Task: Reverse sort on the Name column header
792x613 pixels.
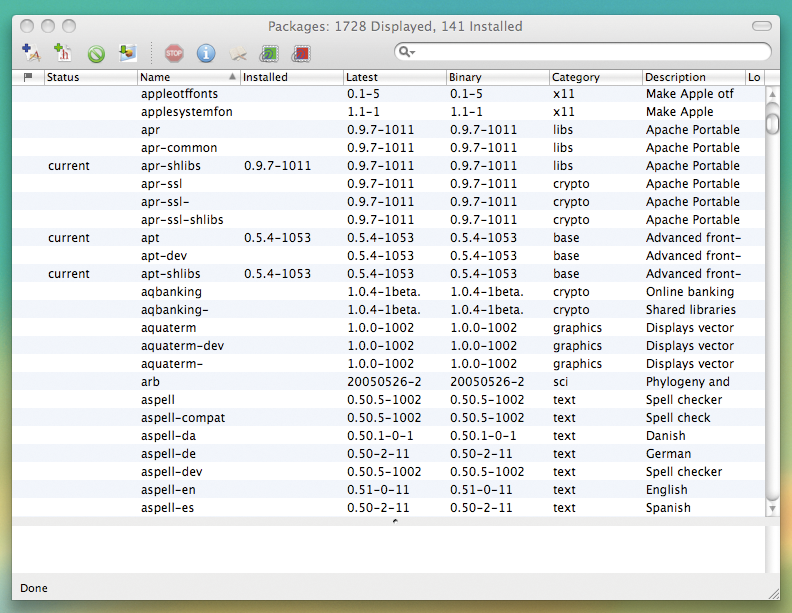Action: coord(188,77)
